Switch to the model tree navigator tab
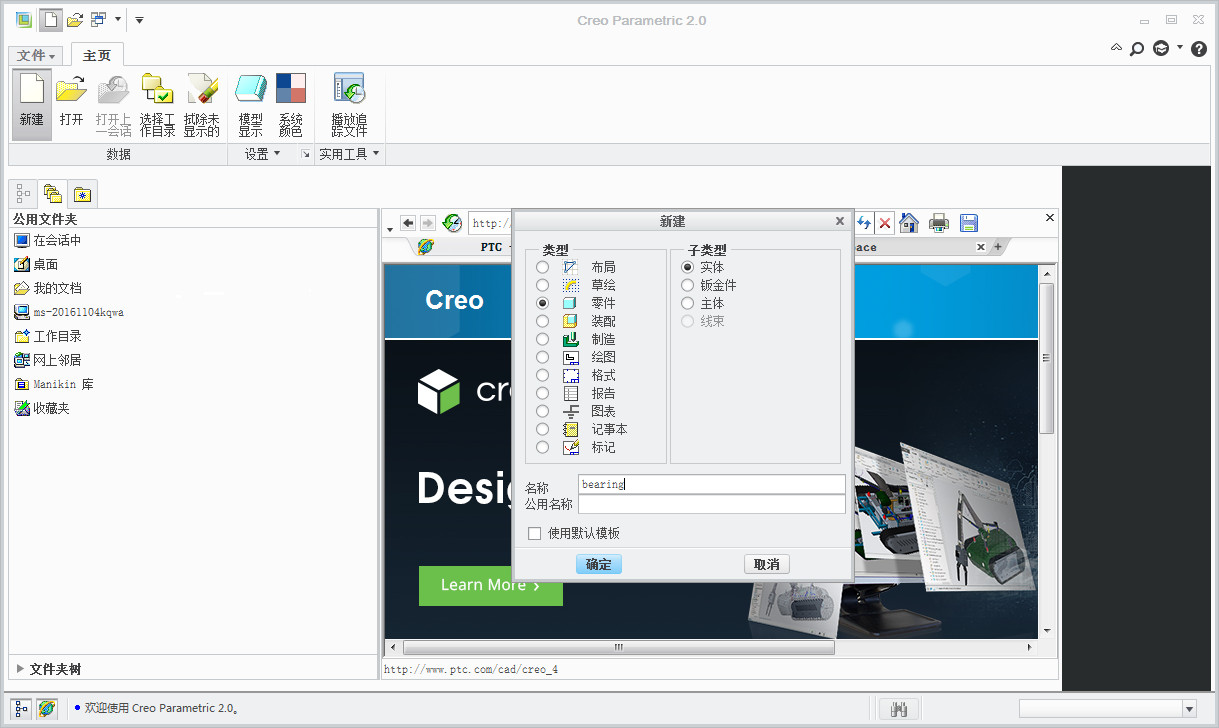Screen dimensions: 1219x728 (24, 193)
